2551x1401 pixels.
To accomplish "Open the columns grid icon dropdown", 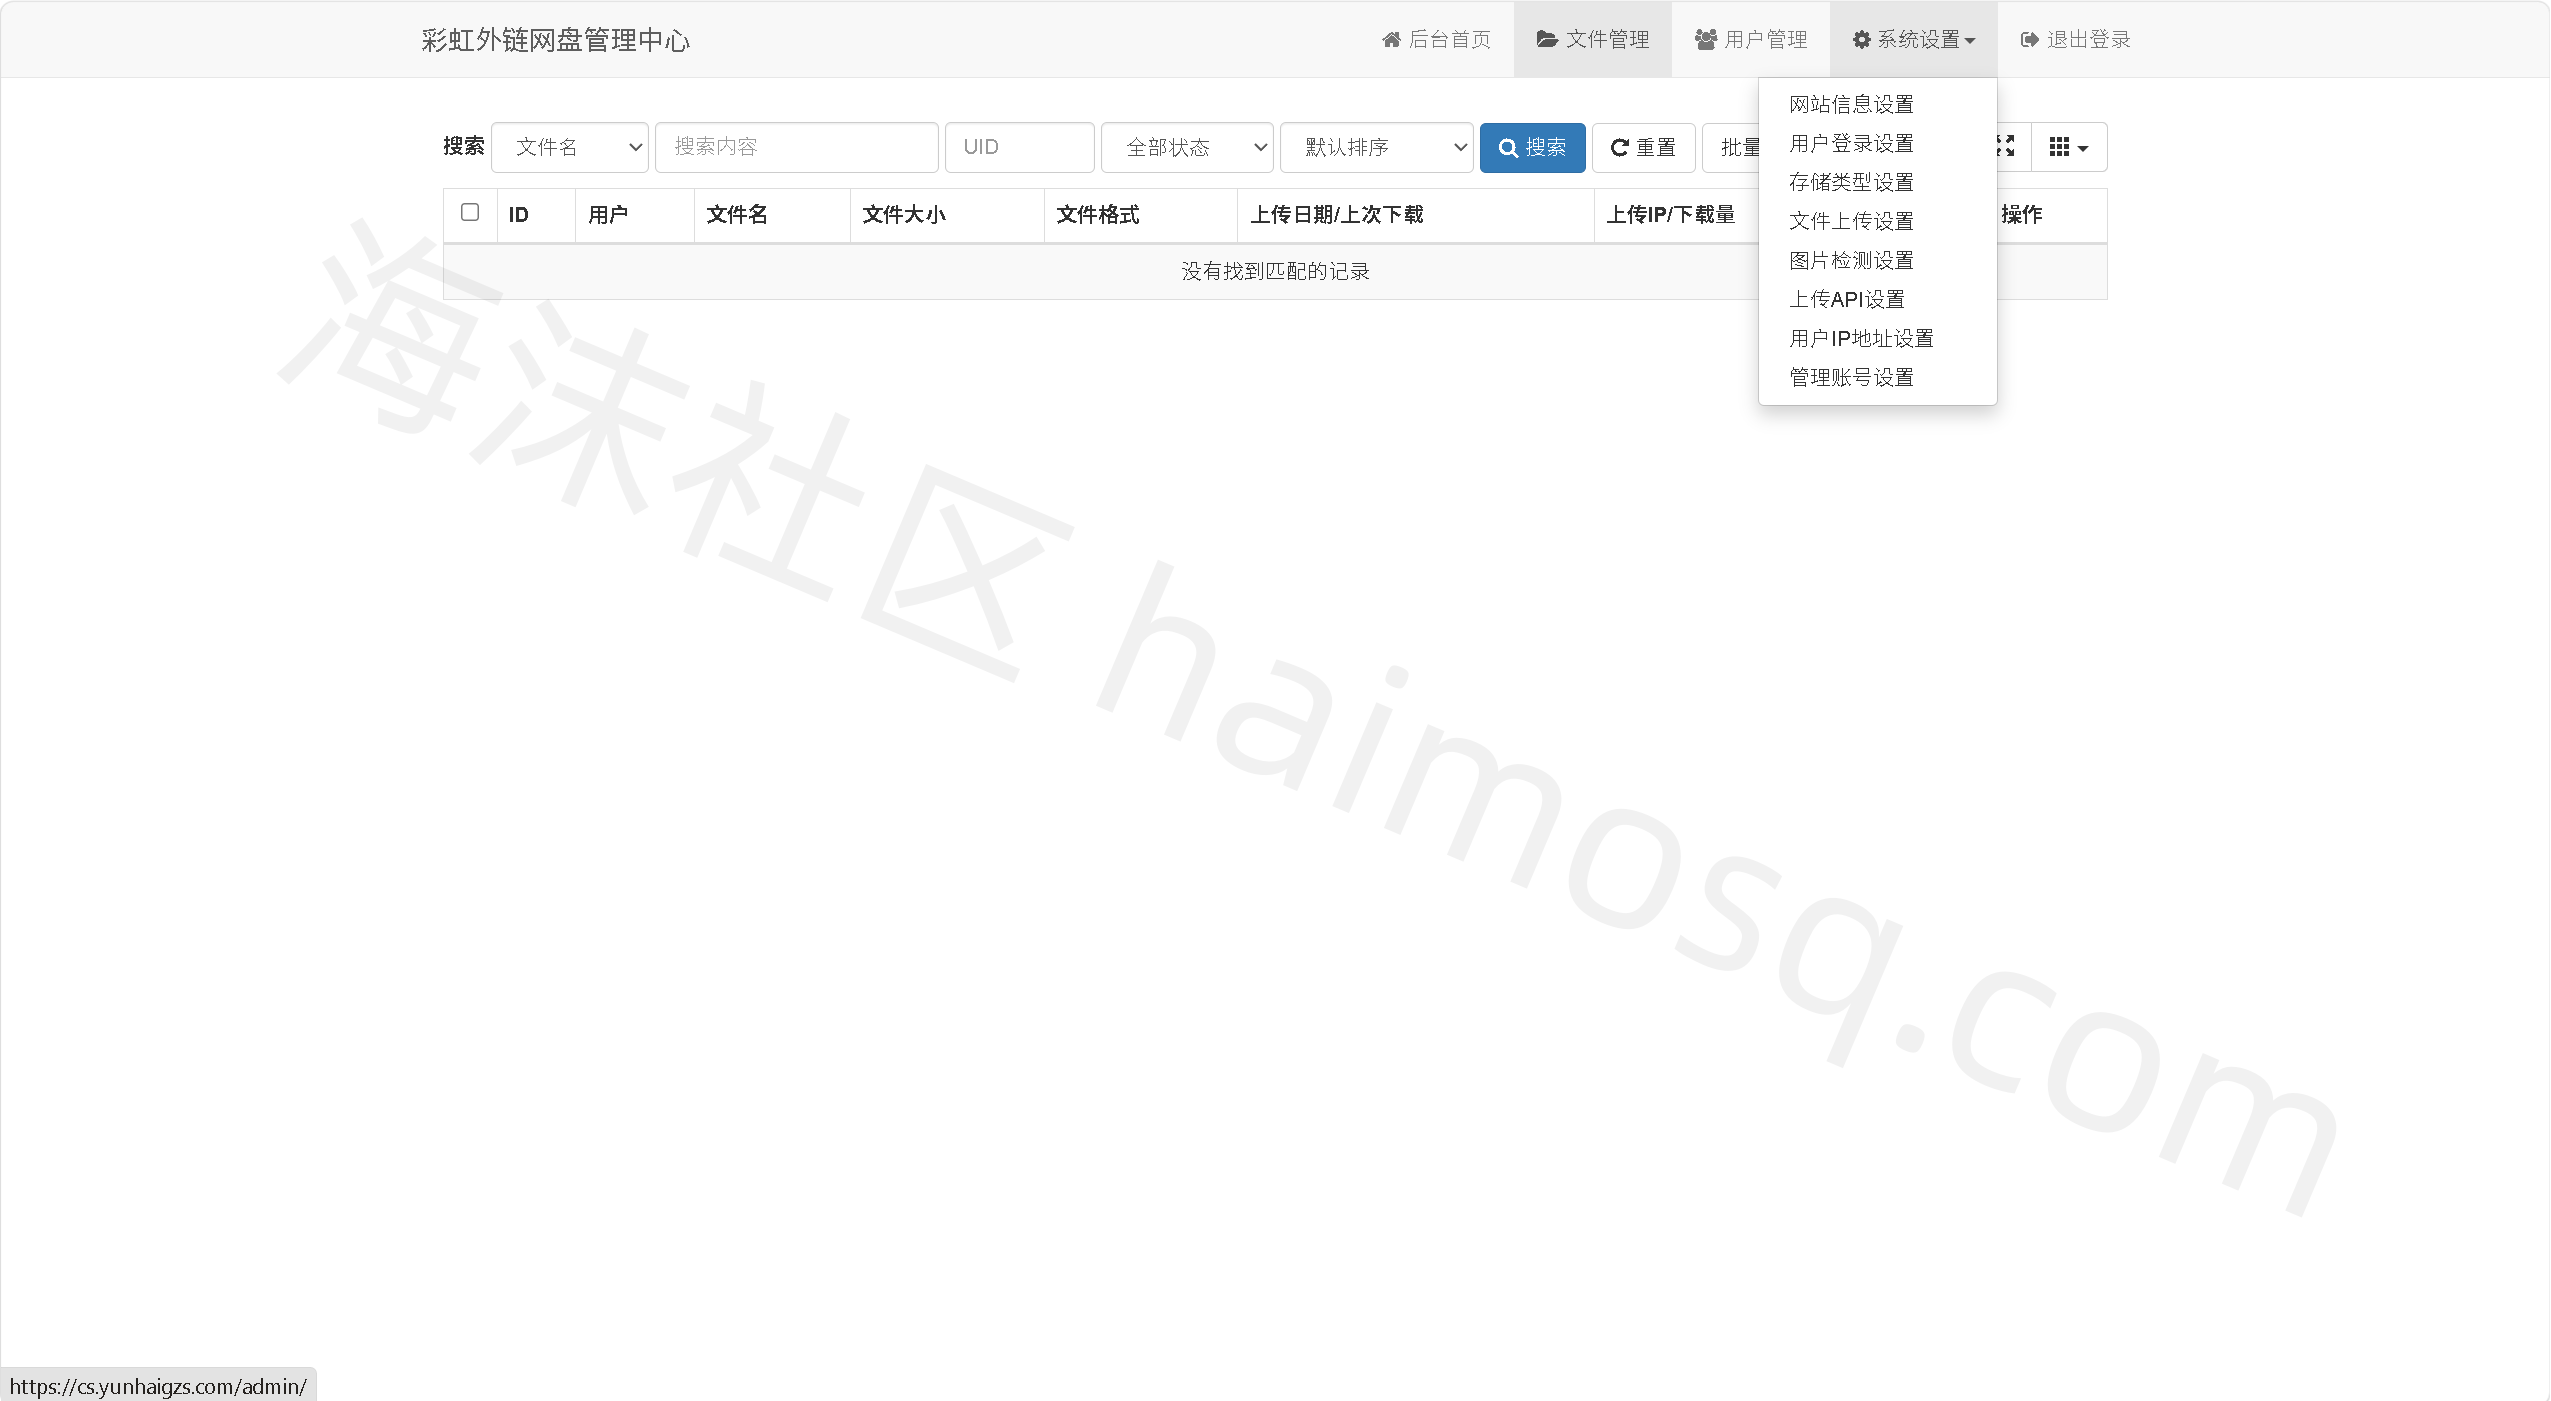I will click(x=2068, y=147).
